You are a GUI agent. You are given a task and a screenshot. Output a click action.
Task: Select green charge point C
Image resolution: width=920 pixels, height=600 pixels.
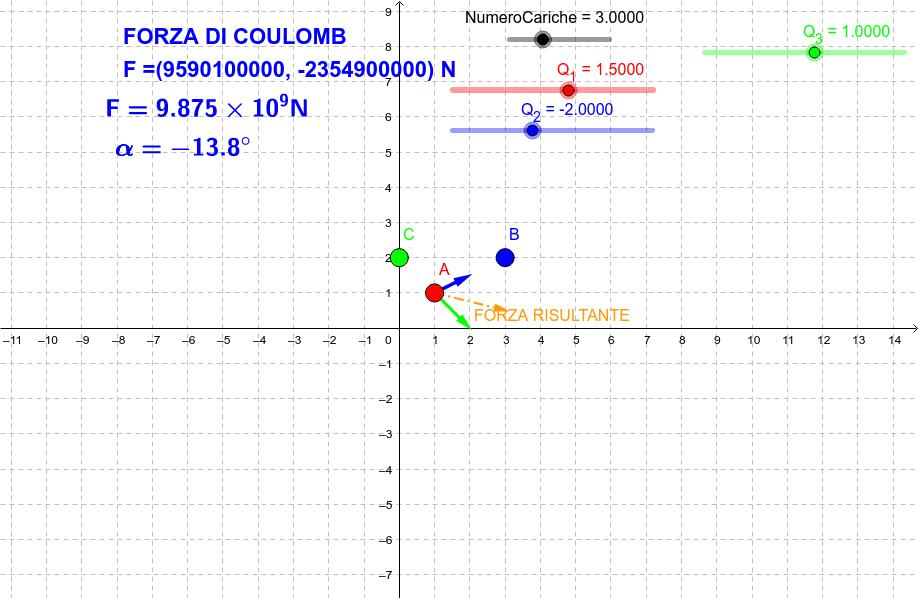(399, 257)
